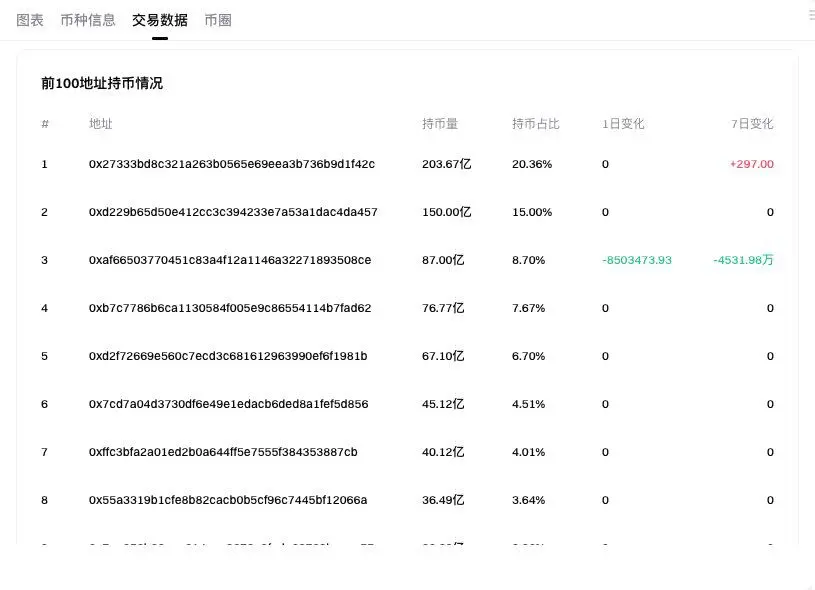The width and height of the screenshot is (815, 590).
Task: Click the 前100地址持币情况 heading
Action: coord(102,83)
